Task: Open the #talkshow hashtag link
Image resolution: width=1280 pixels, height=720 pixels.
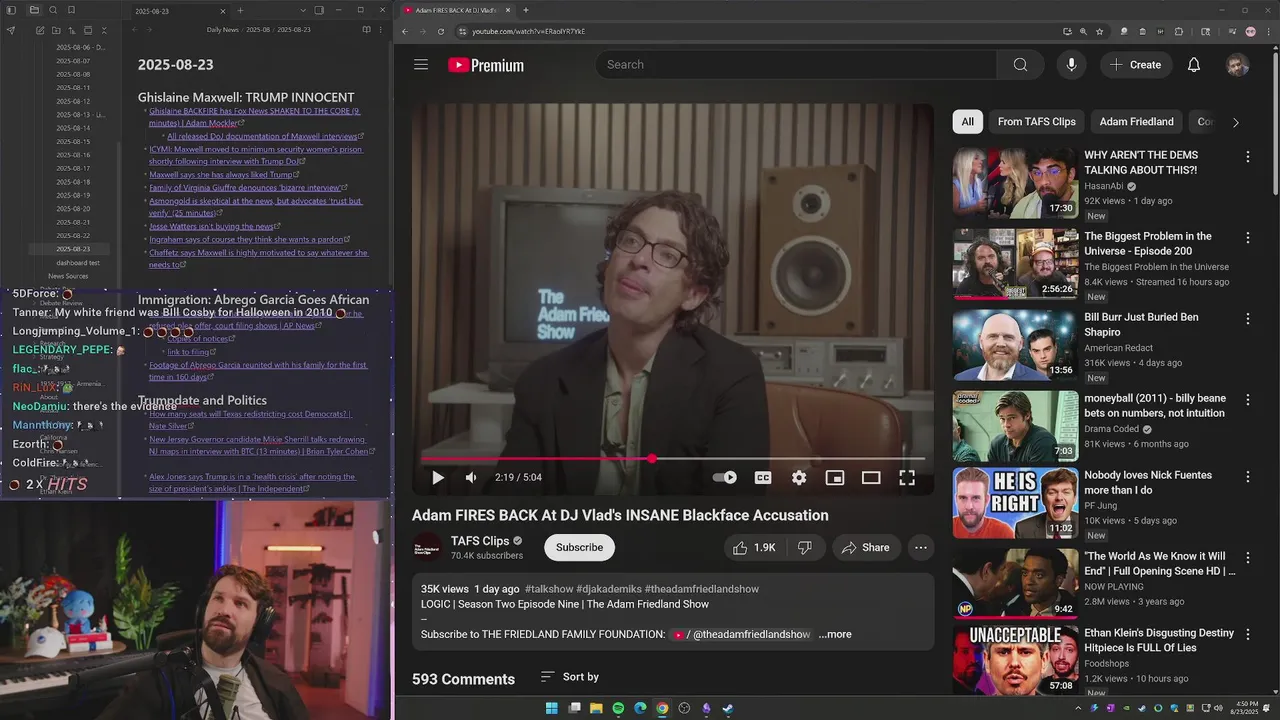Action: pyautogui.click(x=549, y=589)
